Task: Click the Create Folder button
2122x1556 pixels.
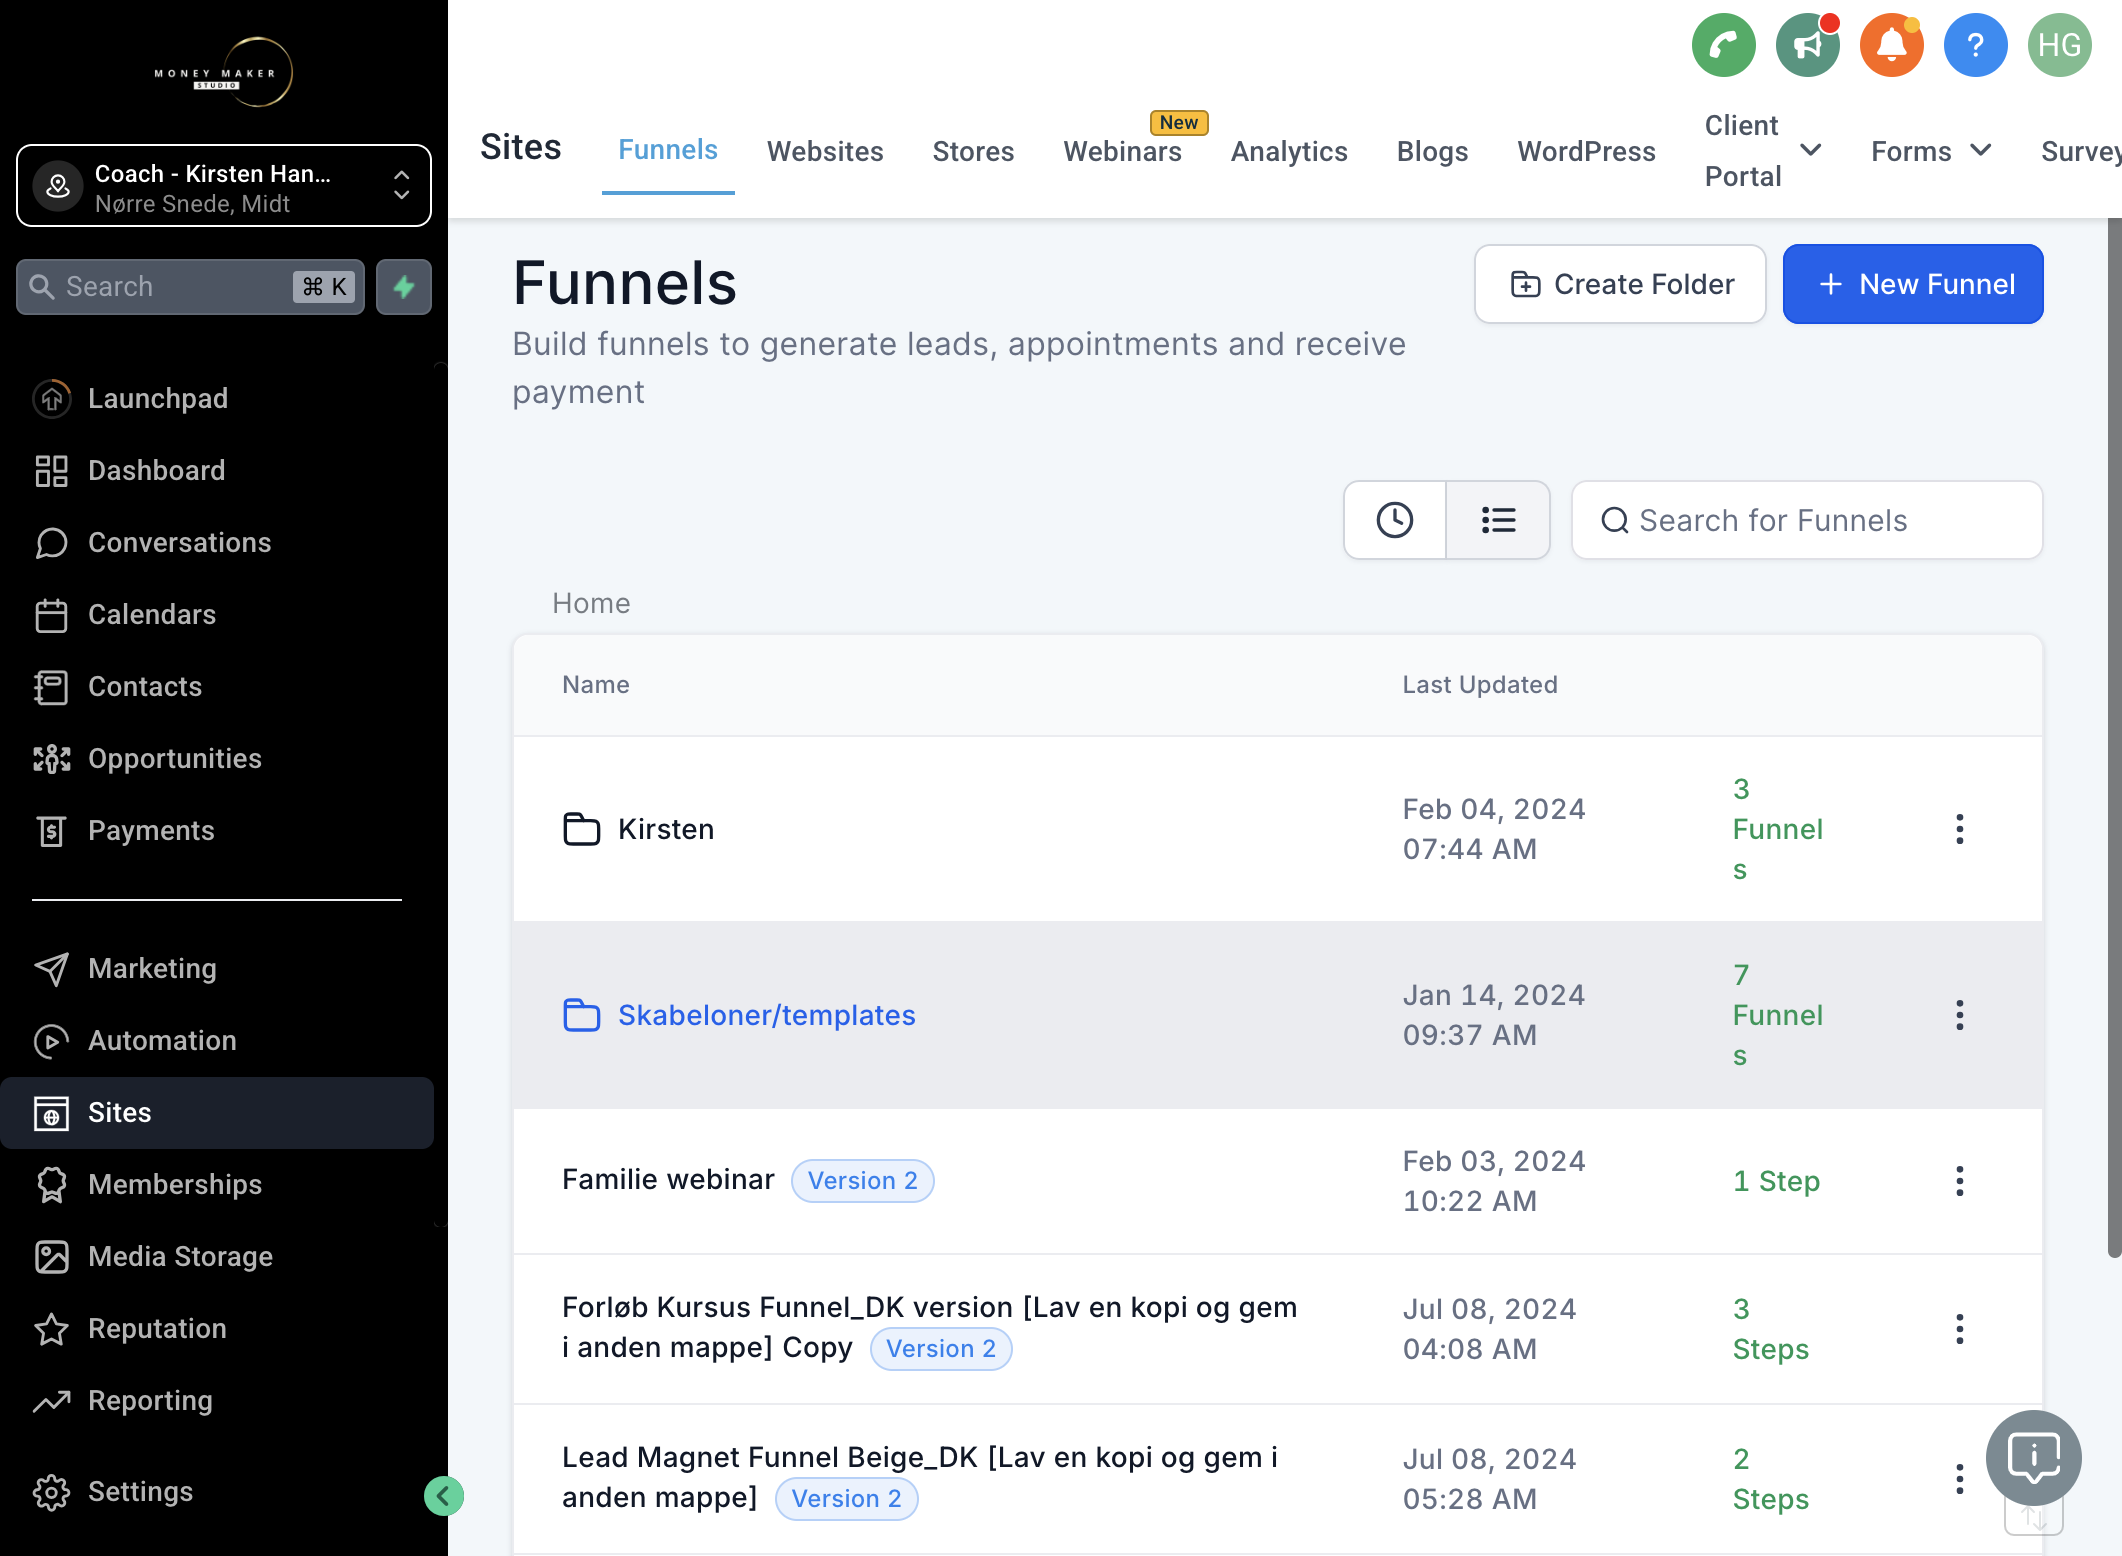Action: [1620, 284]
